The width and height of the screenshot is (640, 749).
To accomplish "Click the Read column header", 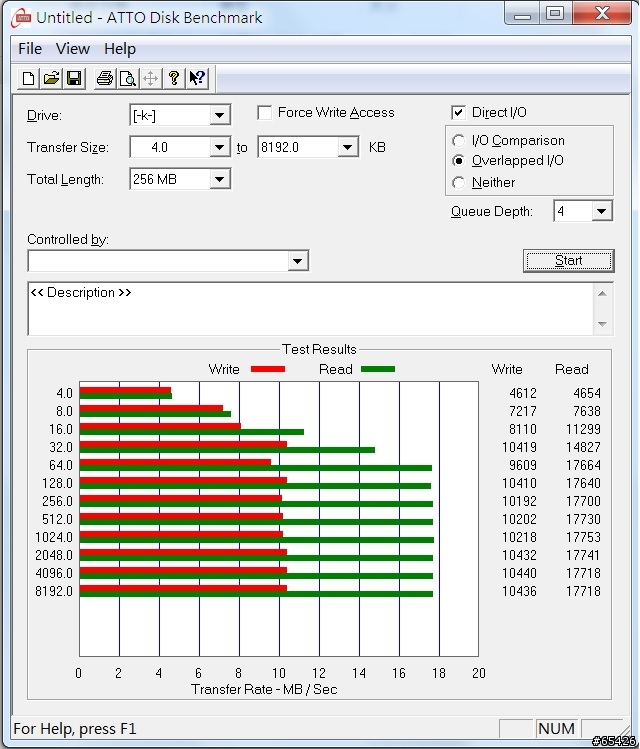I will coord(571,369).
